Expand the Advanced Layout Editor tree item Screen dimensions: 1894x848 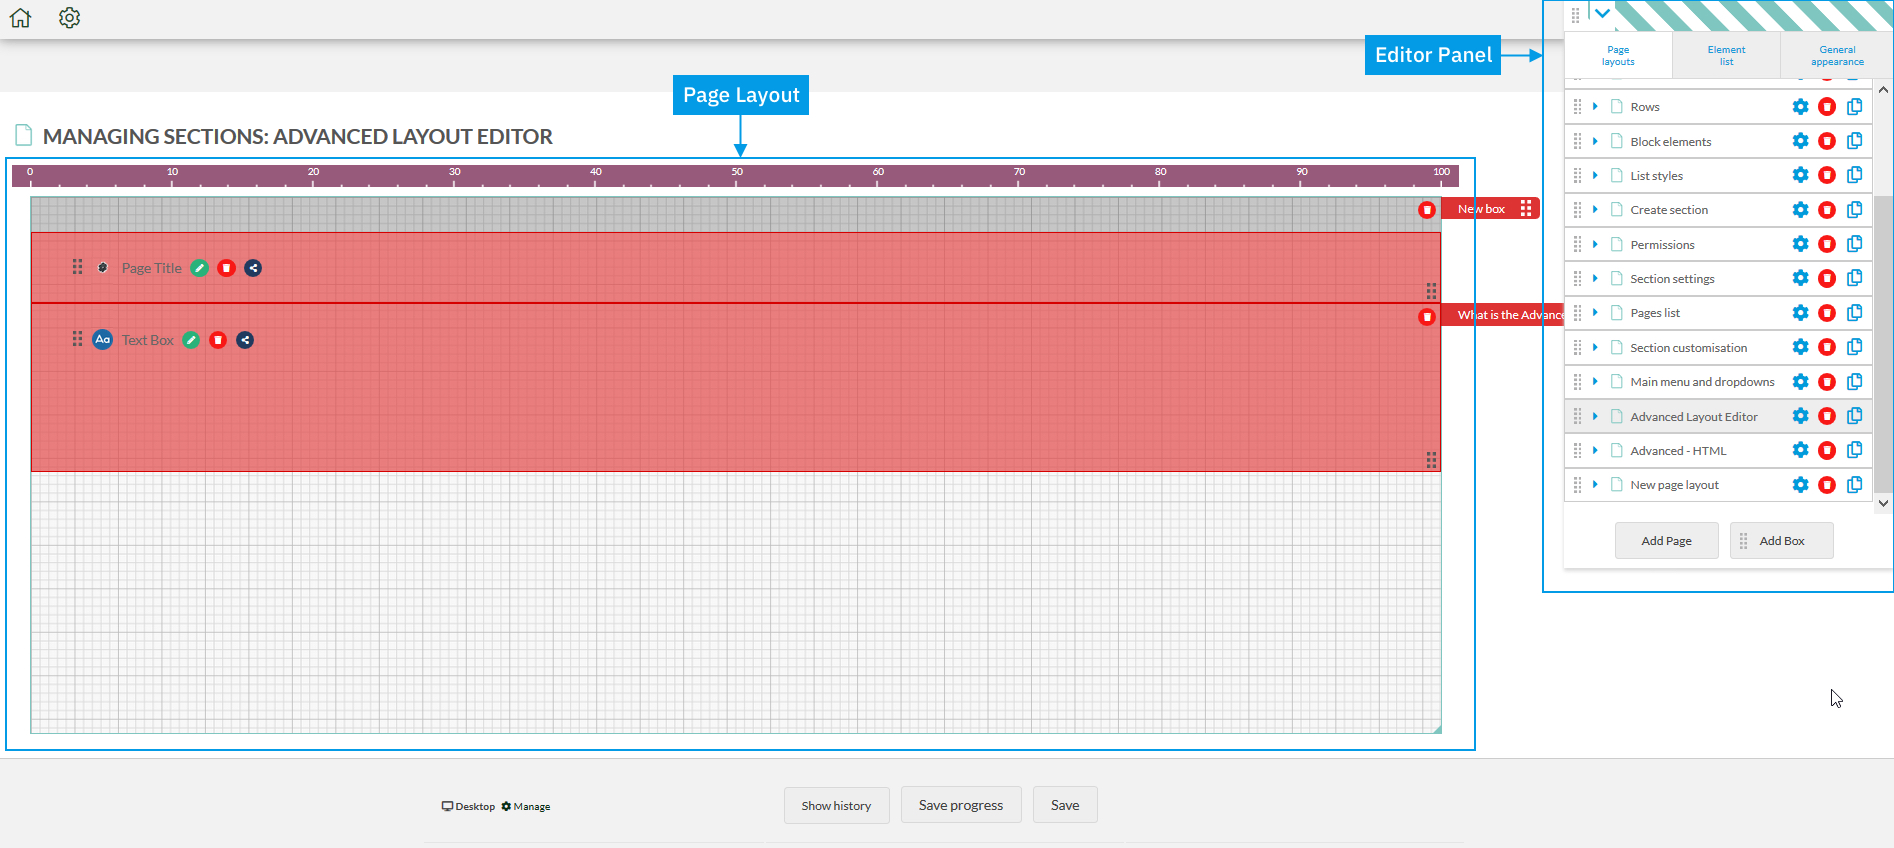1595,416
